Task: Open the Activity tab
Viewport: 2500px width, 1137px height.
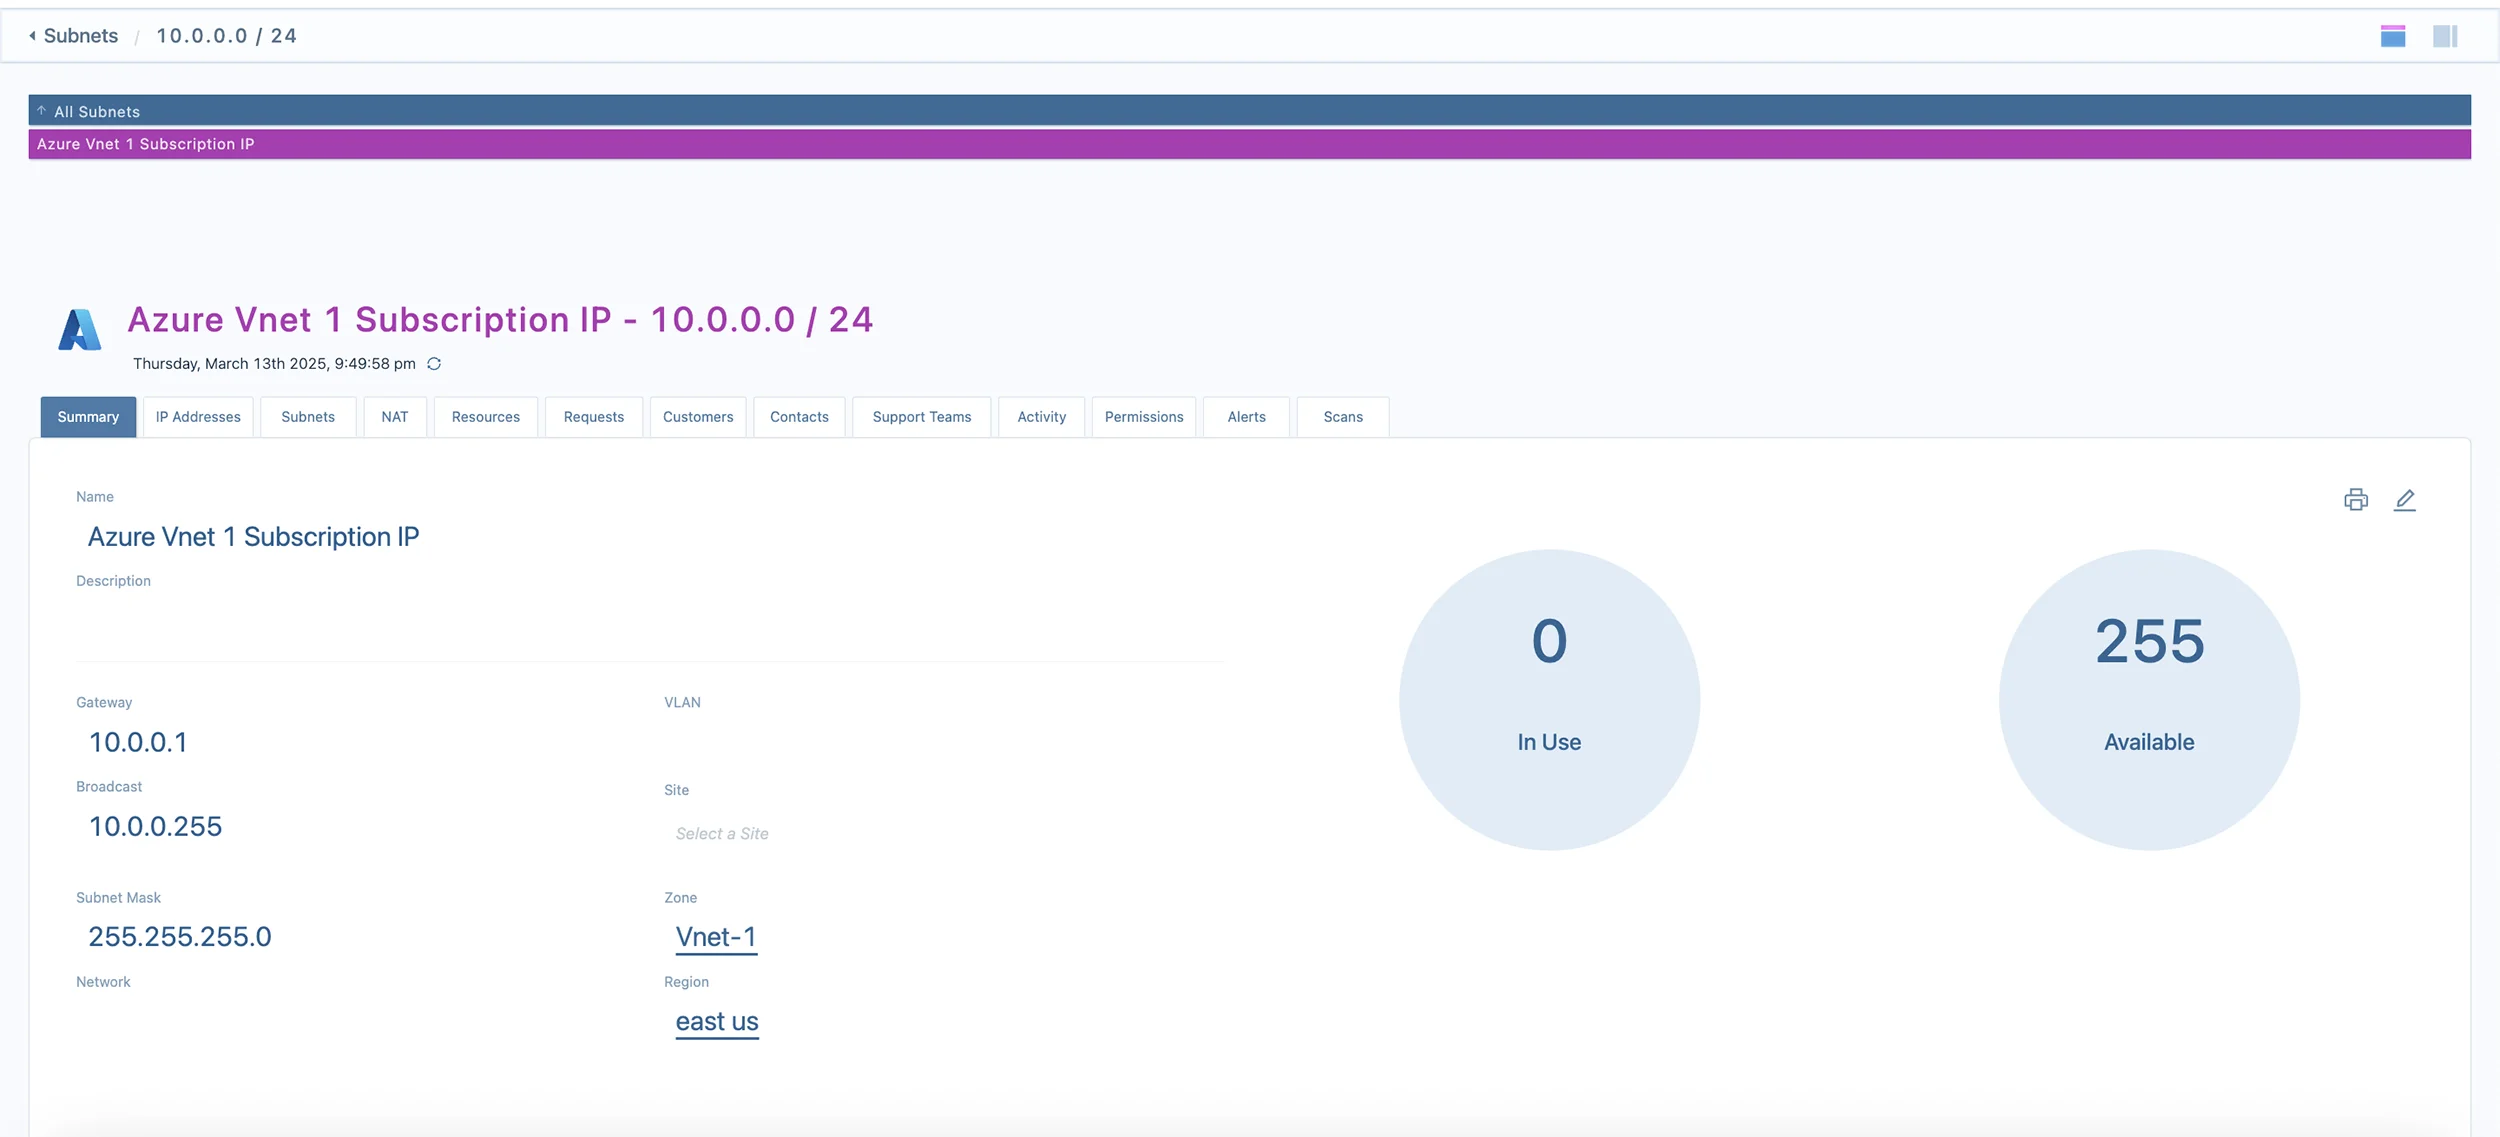Action: point(1042,417)
